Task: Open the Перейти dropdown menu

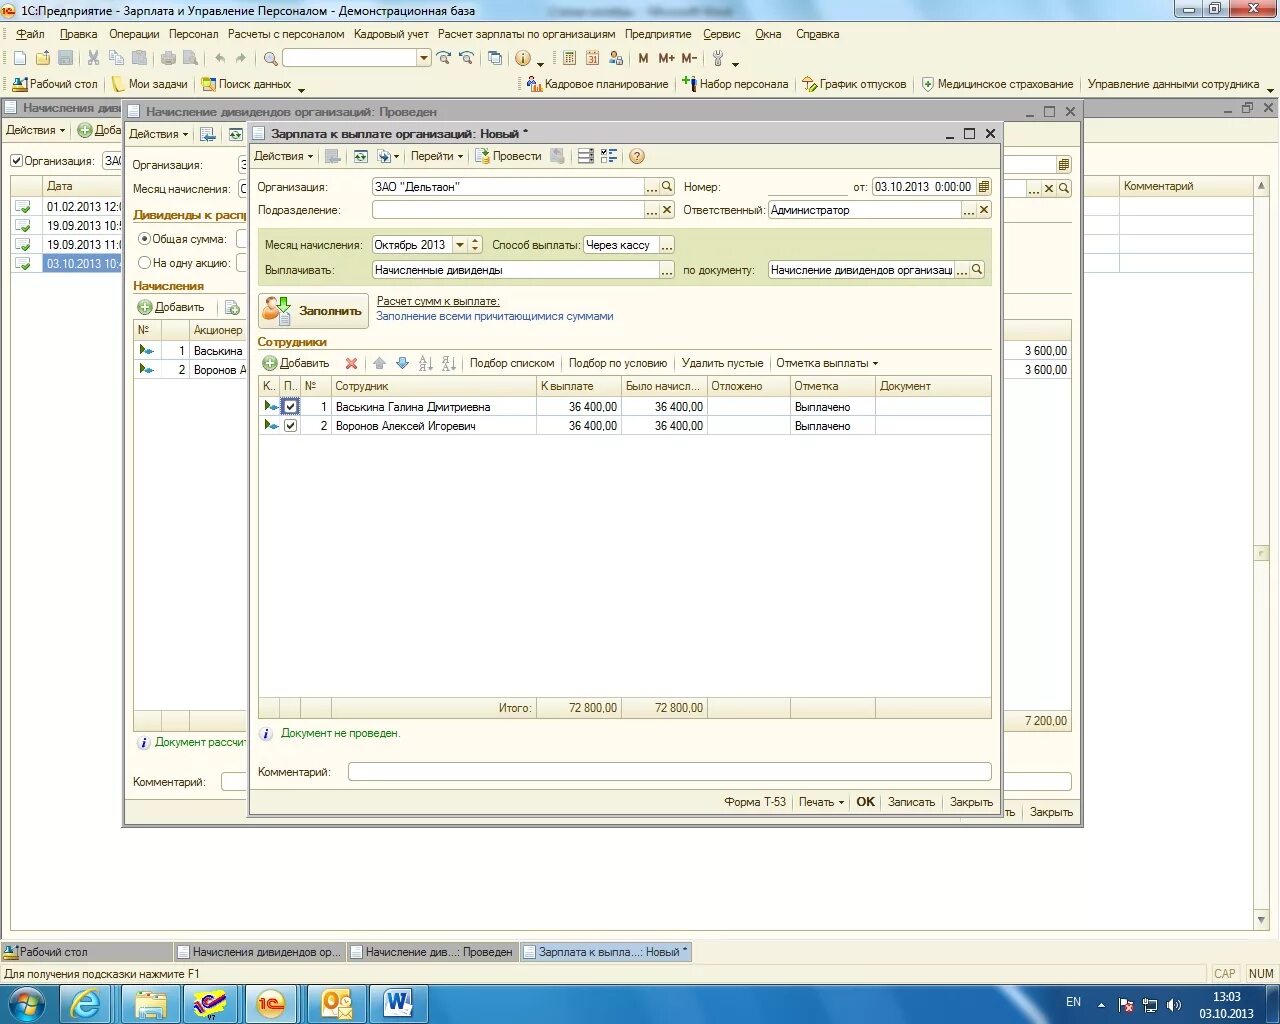Action: [437, 156]
